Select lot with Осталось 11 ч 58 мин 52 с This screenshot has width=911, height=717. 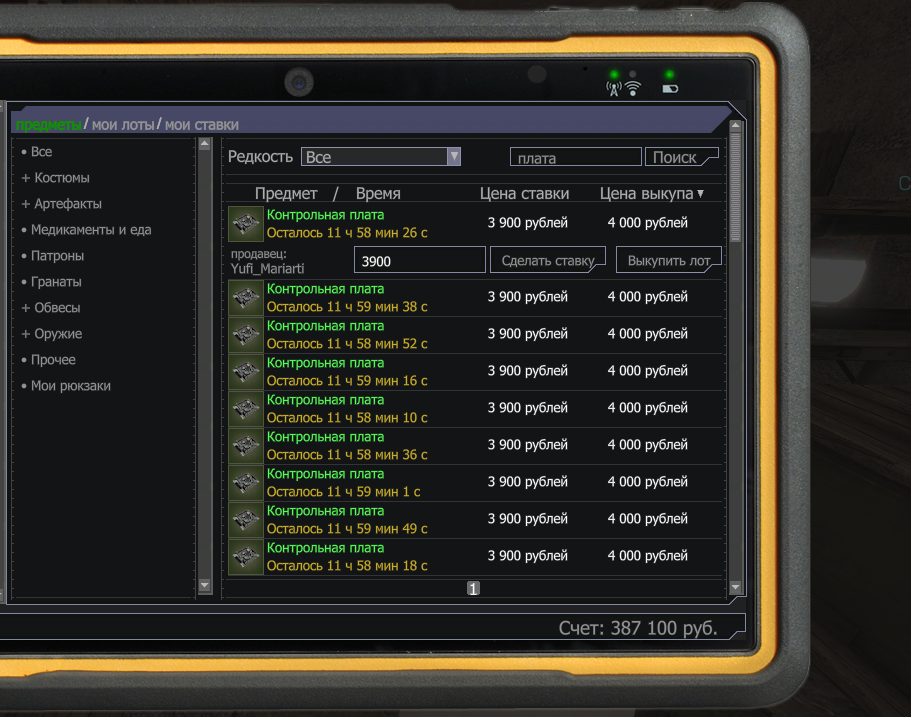pyautogui.click(x=475, y=335)
